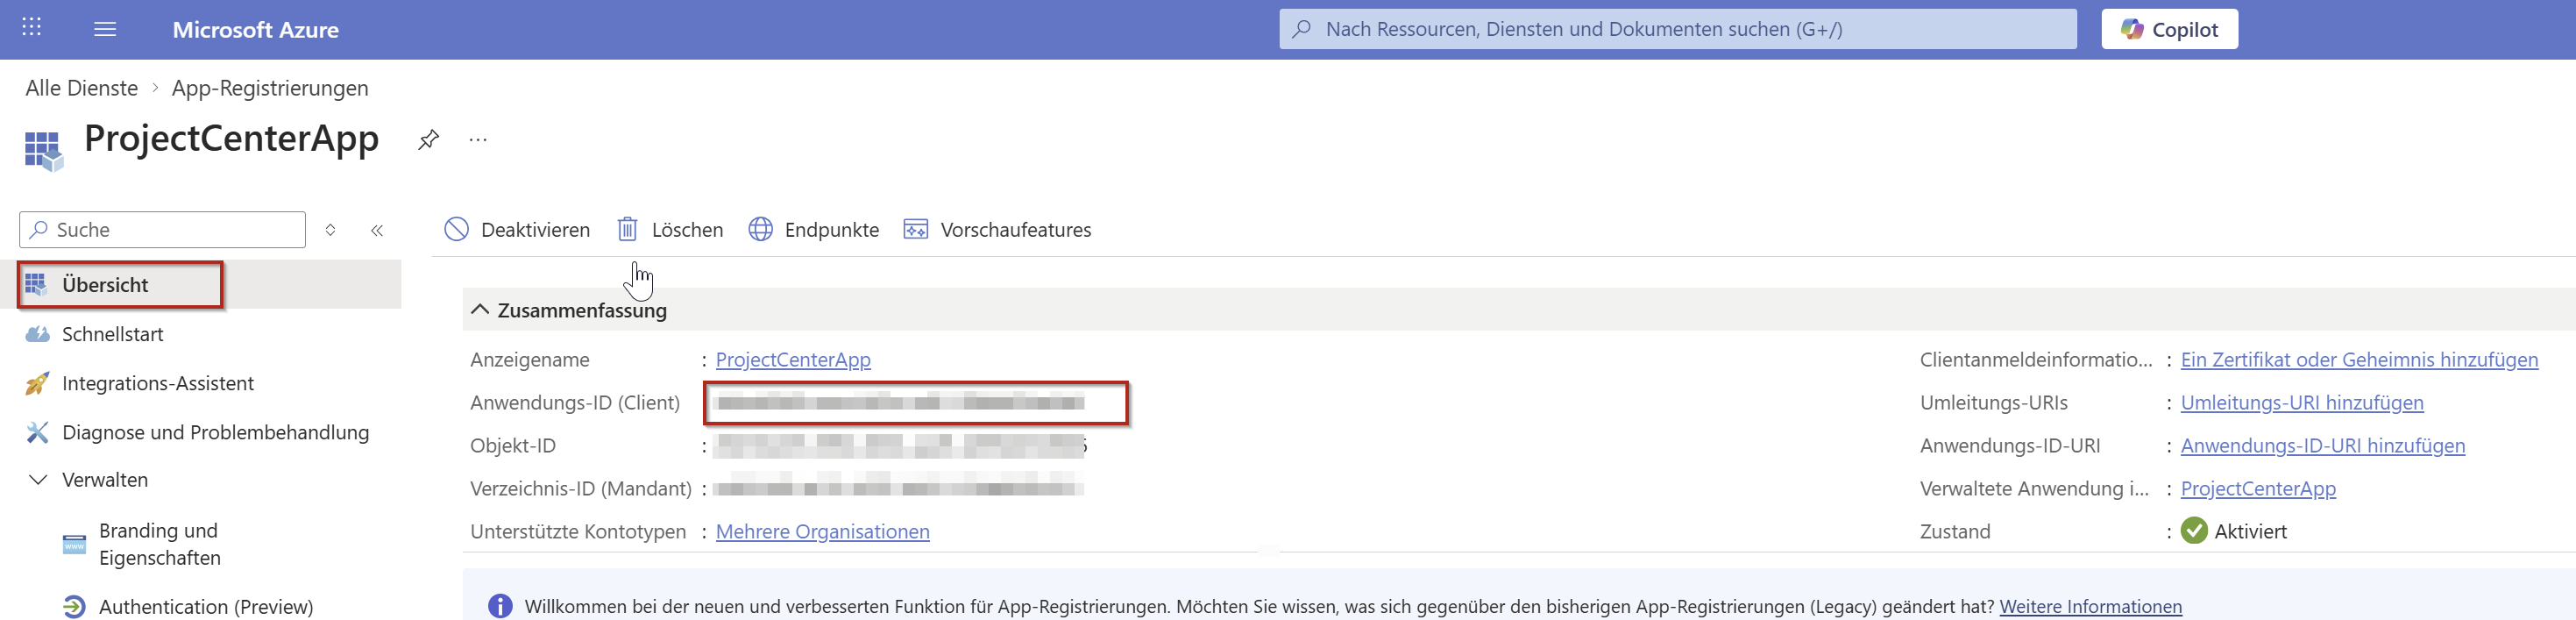Click the Aktiviert status checkmark icon
This screenshot has height=620, width=2576.
(2194, 530)
